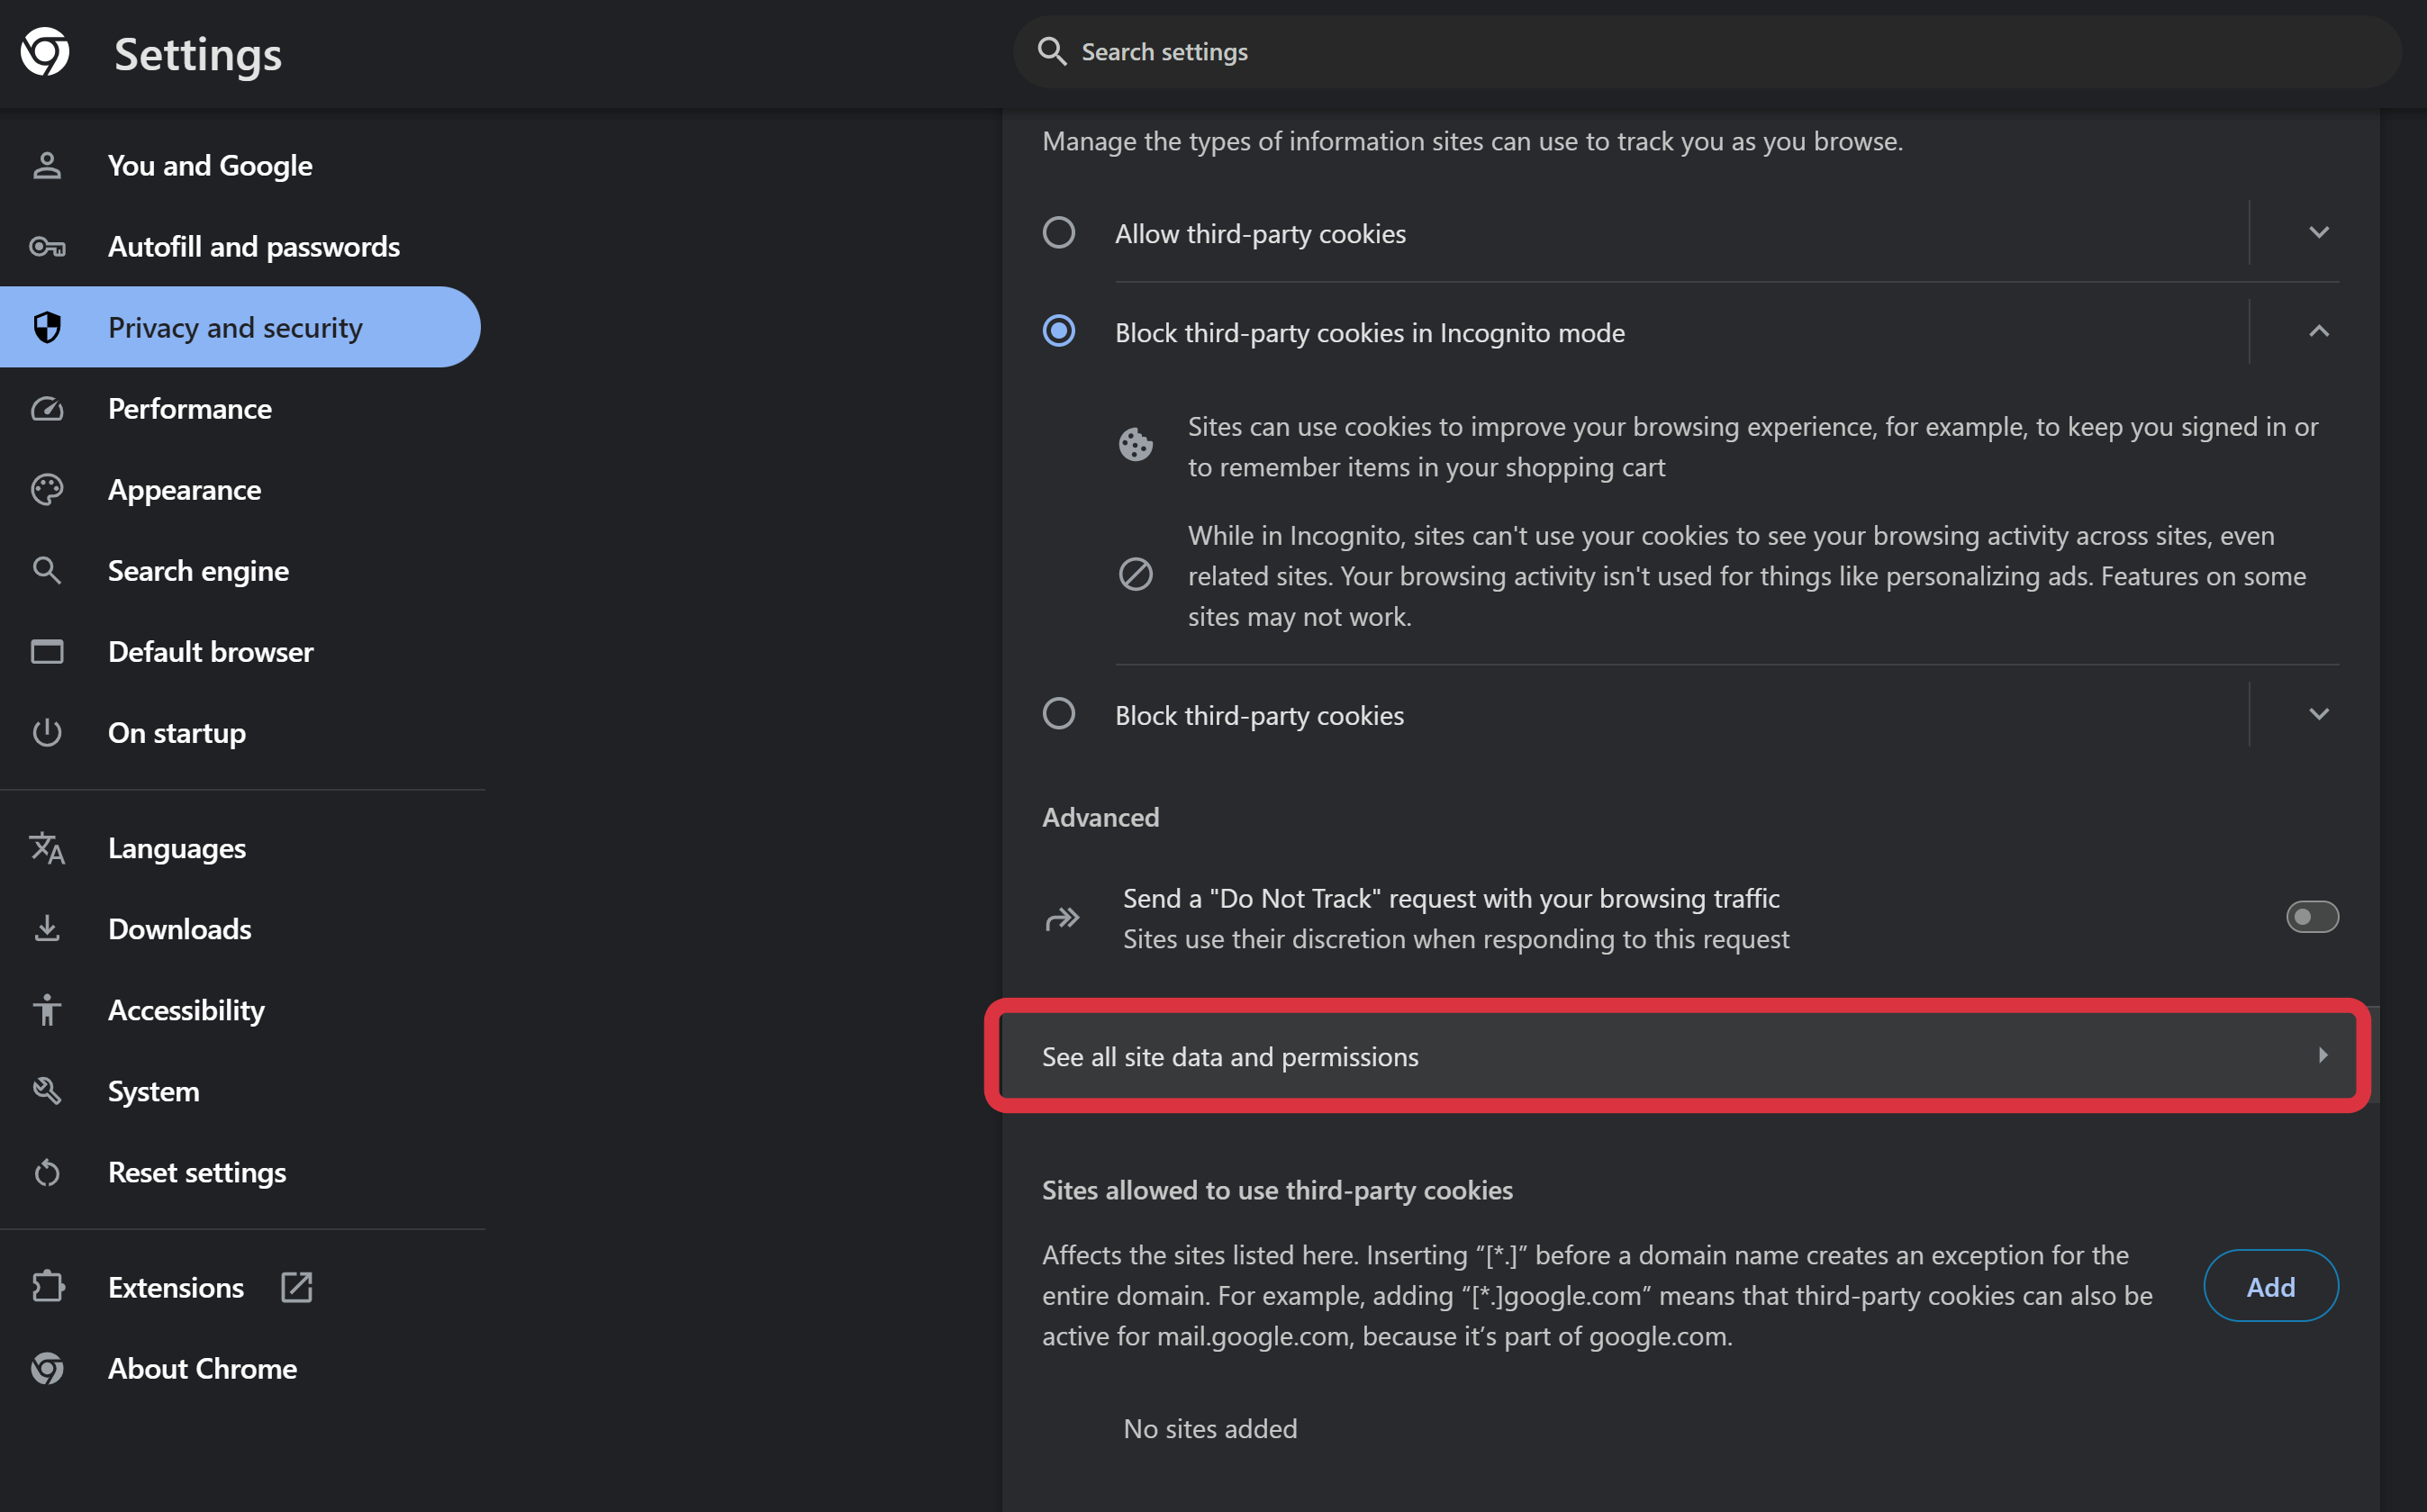The width and height of the screenshot is (2427, 1512).
Task: Click Sites allowed to use third-party cookies heading
Action: tap(1277, 1190)
